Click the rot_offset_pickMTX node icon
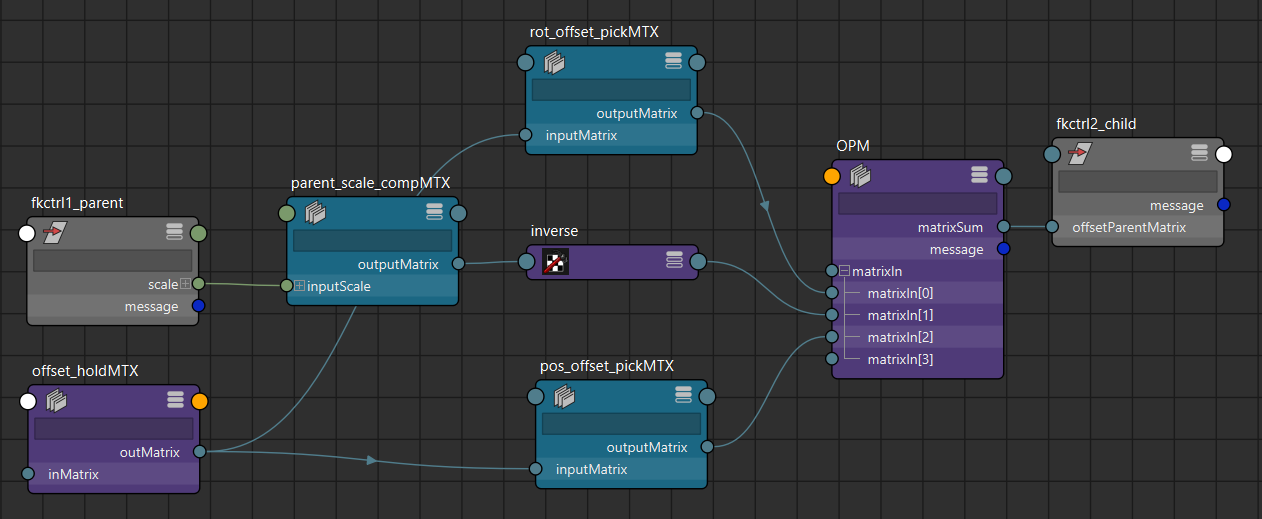The image size is (1262, 519). coord(554,63)
